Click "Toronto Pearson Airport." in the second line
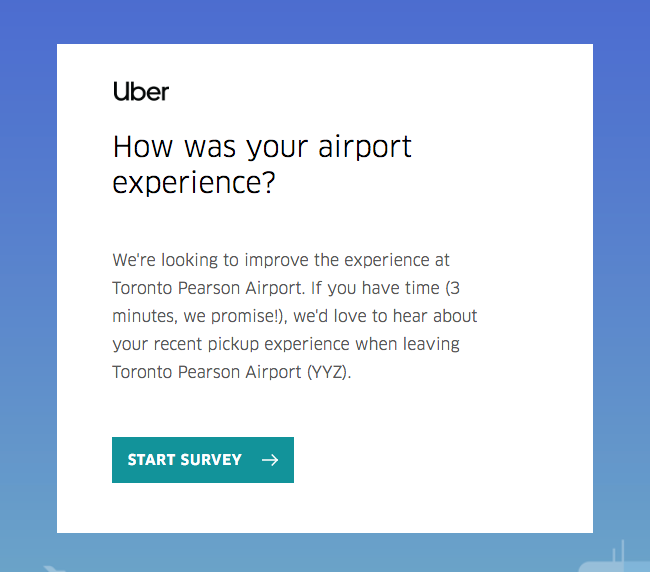650x572 pixels. pyautogui.click(x=209, y=288)
